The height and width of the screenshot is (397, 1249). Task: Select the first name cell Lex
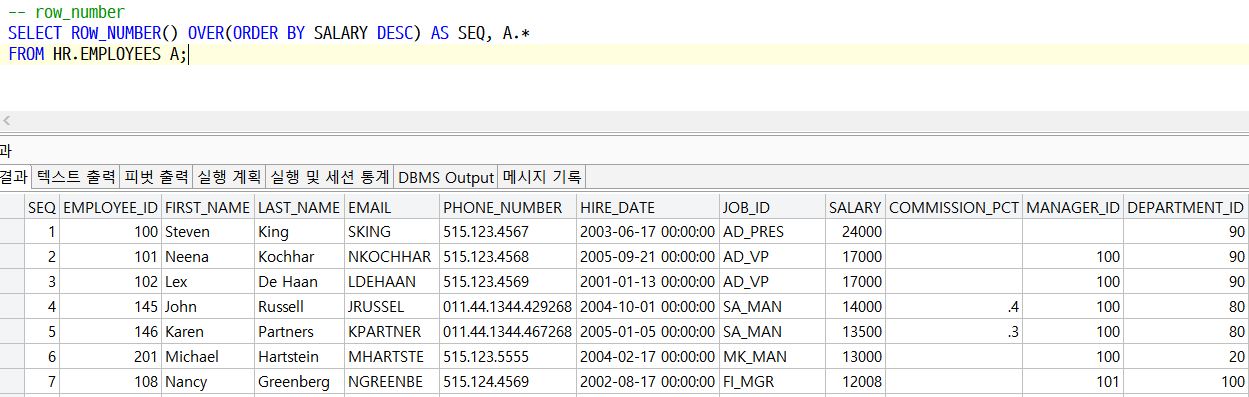coord(207,281)
